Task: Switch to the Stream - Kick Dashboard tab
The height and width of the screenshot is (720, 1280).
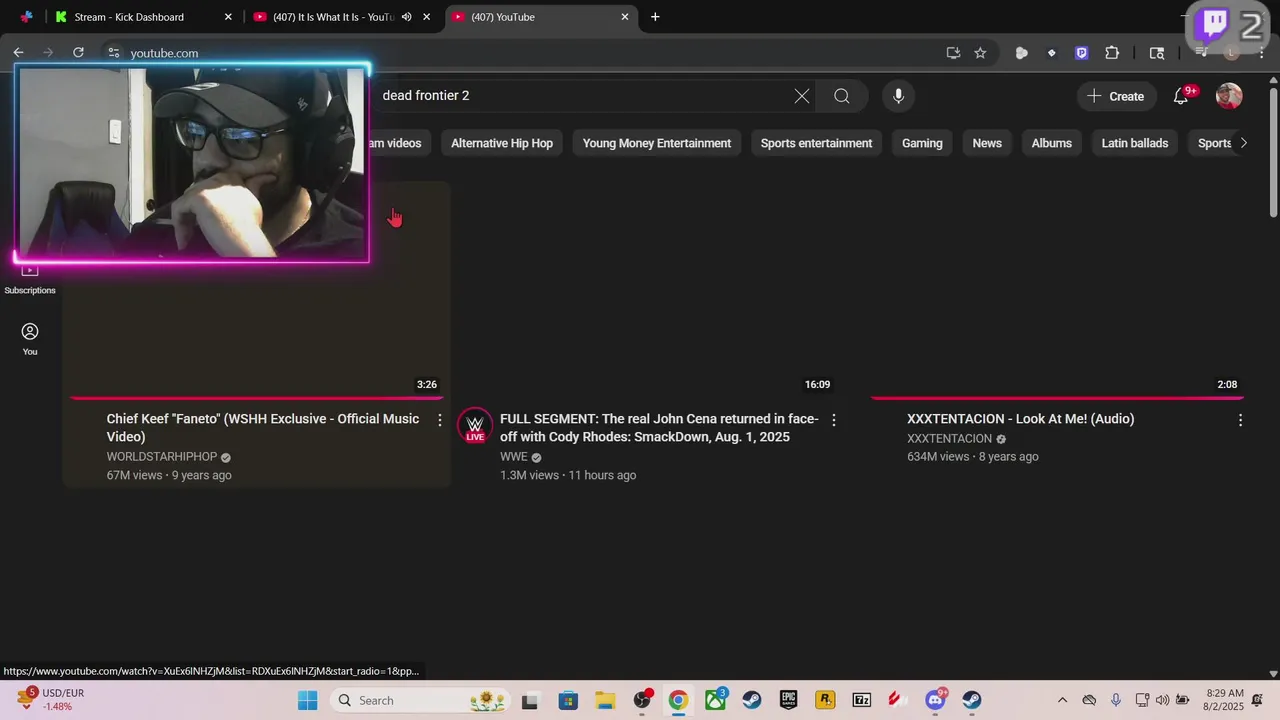Action: pos(142,17)
